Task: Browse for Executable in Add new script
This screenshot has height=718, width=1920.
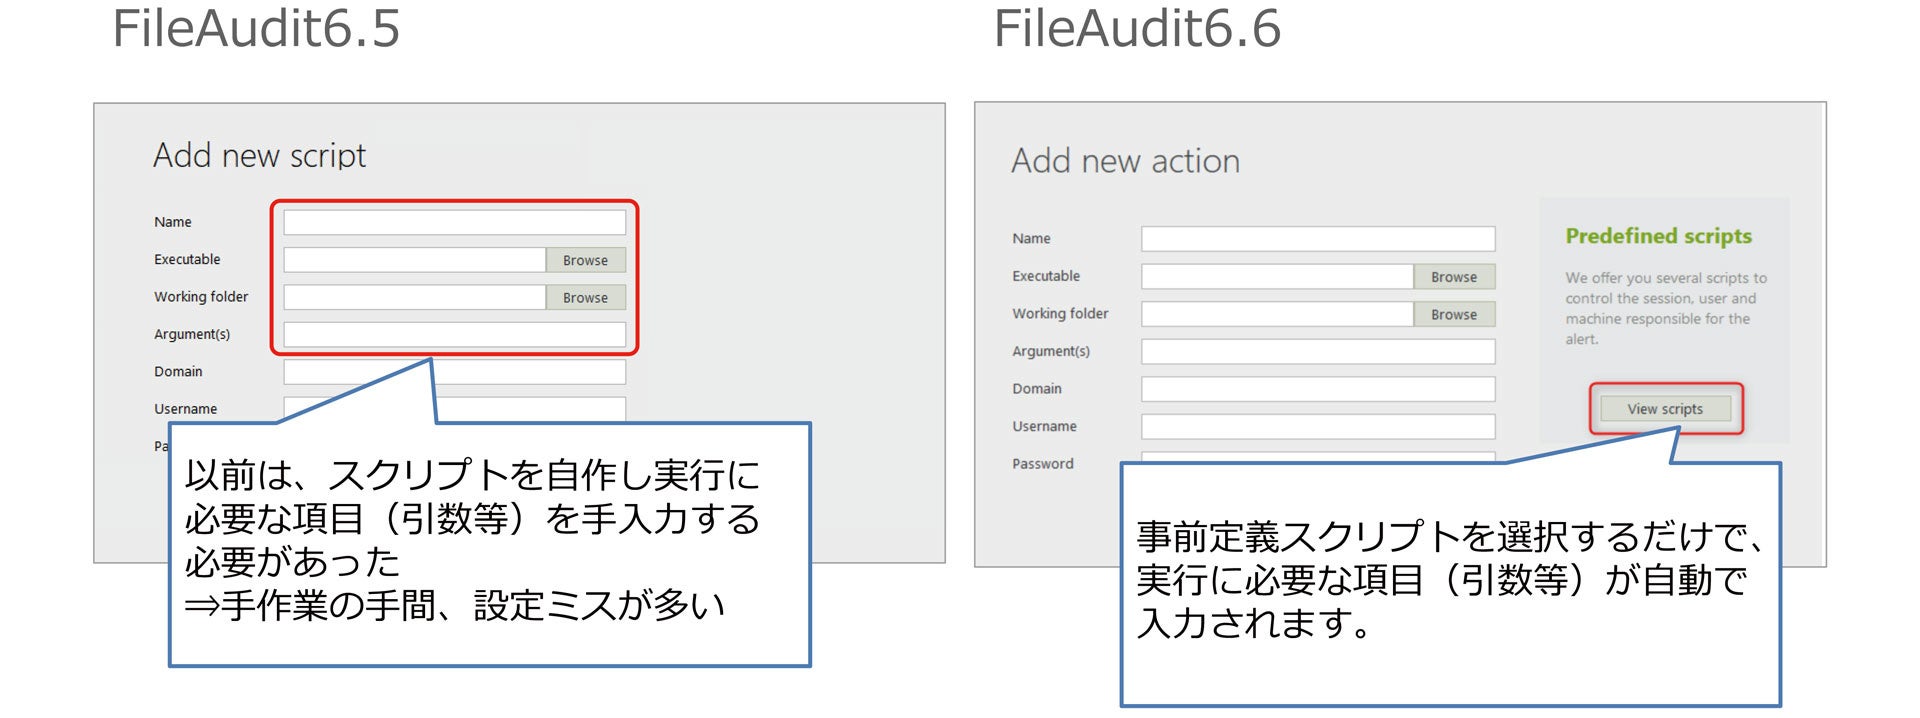Action: [585, 260]
